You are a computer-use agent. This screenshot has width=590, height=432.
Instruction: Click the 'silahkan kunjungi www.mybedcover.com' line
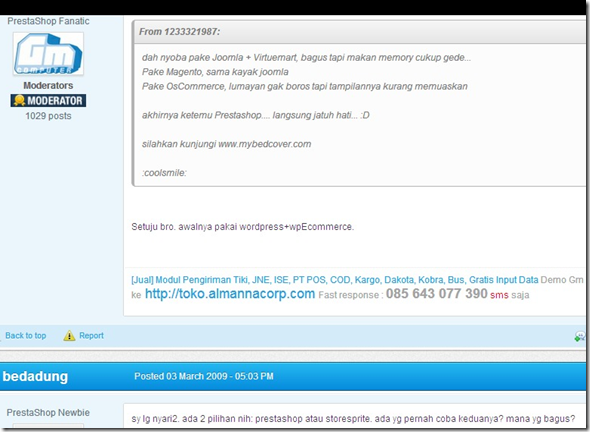click(x=227, y=144)
